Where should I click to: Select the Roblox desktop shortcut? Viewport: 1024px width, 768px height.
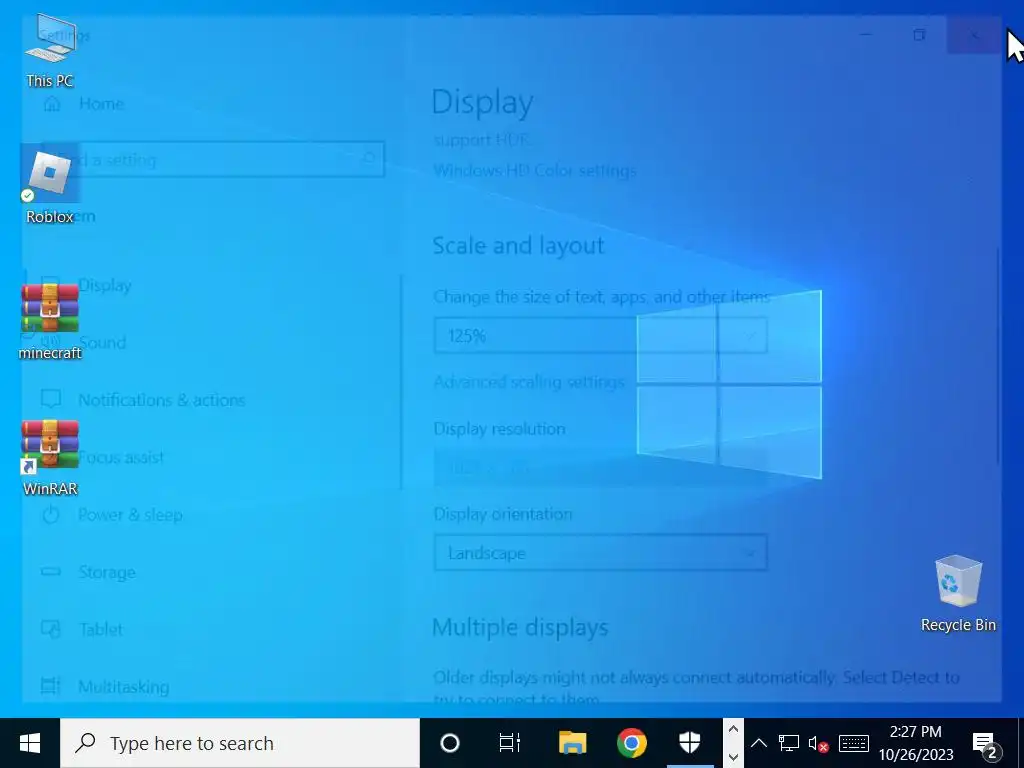[x=50, y=186]
